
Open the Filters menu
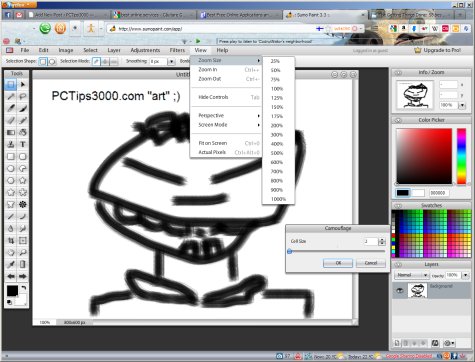click(x=177, y=50)
